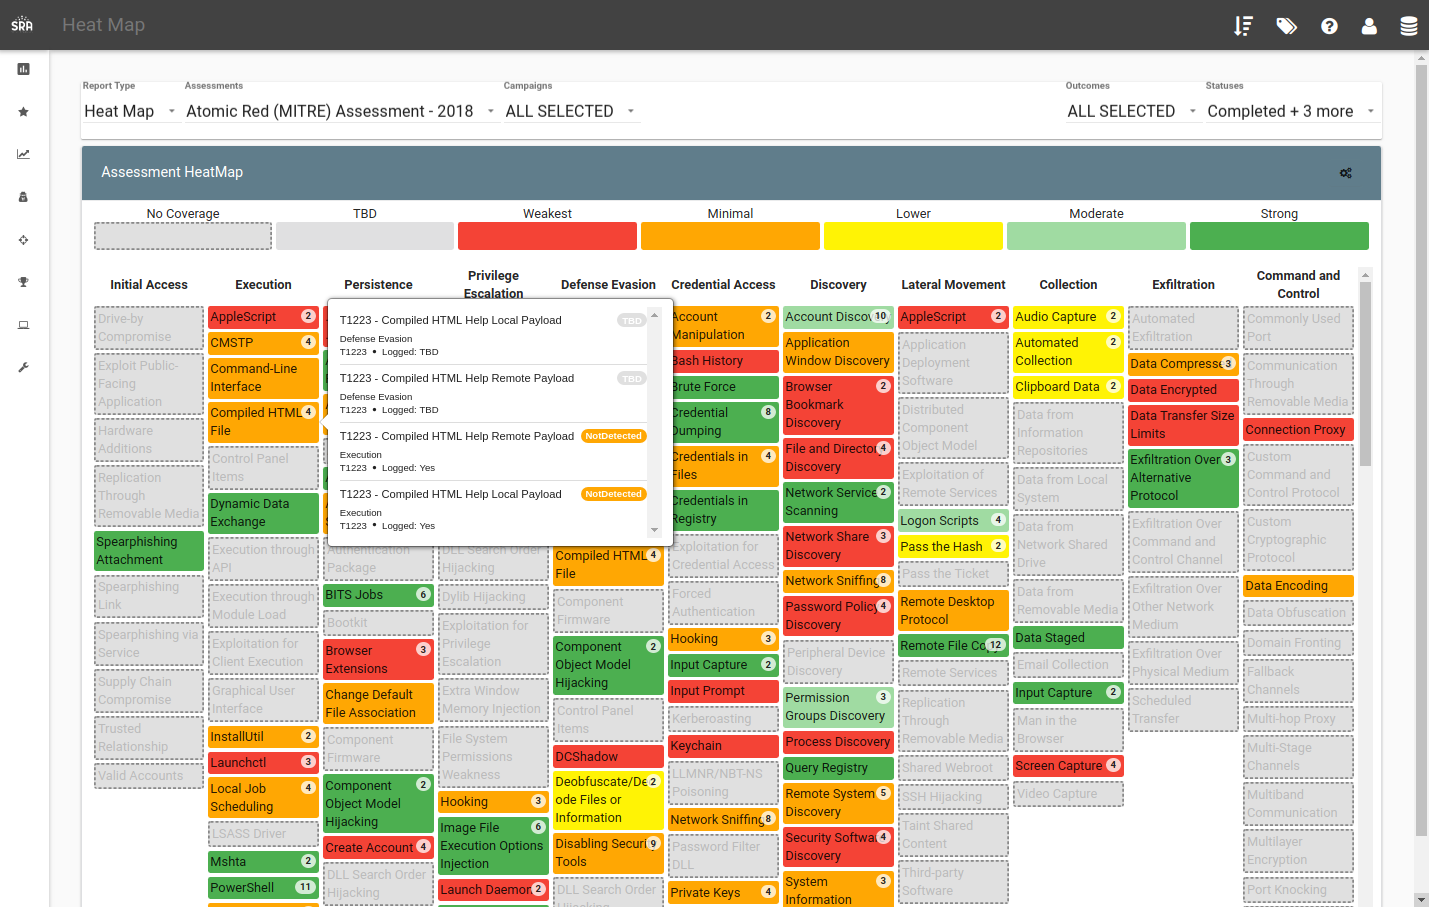Open the Remote Desktop Protocol cell
Viewport: 1429px width, 907px height.
point(953,611)
